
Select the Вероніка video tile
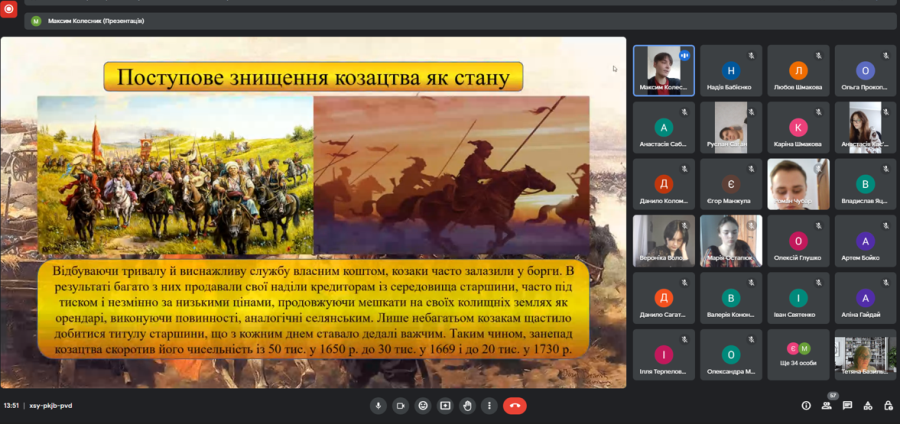pyautogui.click(x=664, y=241)
